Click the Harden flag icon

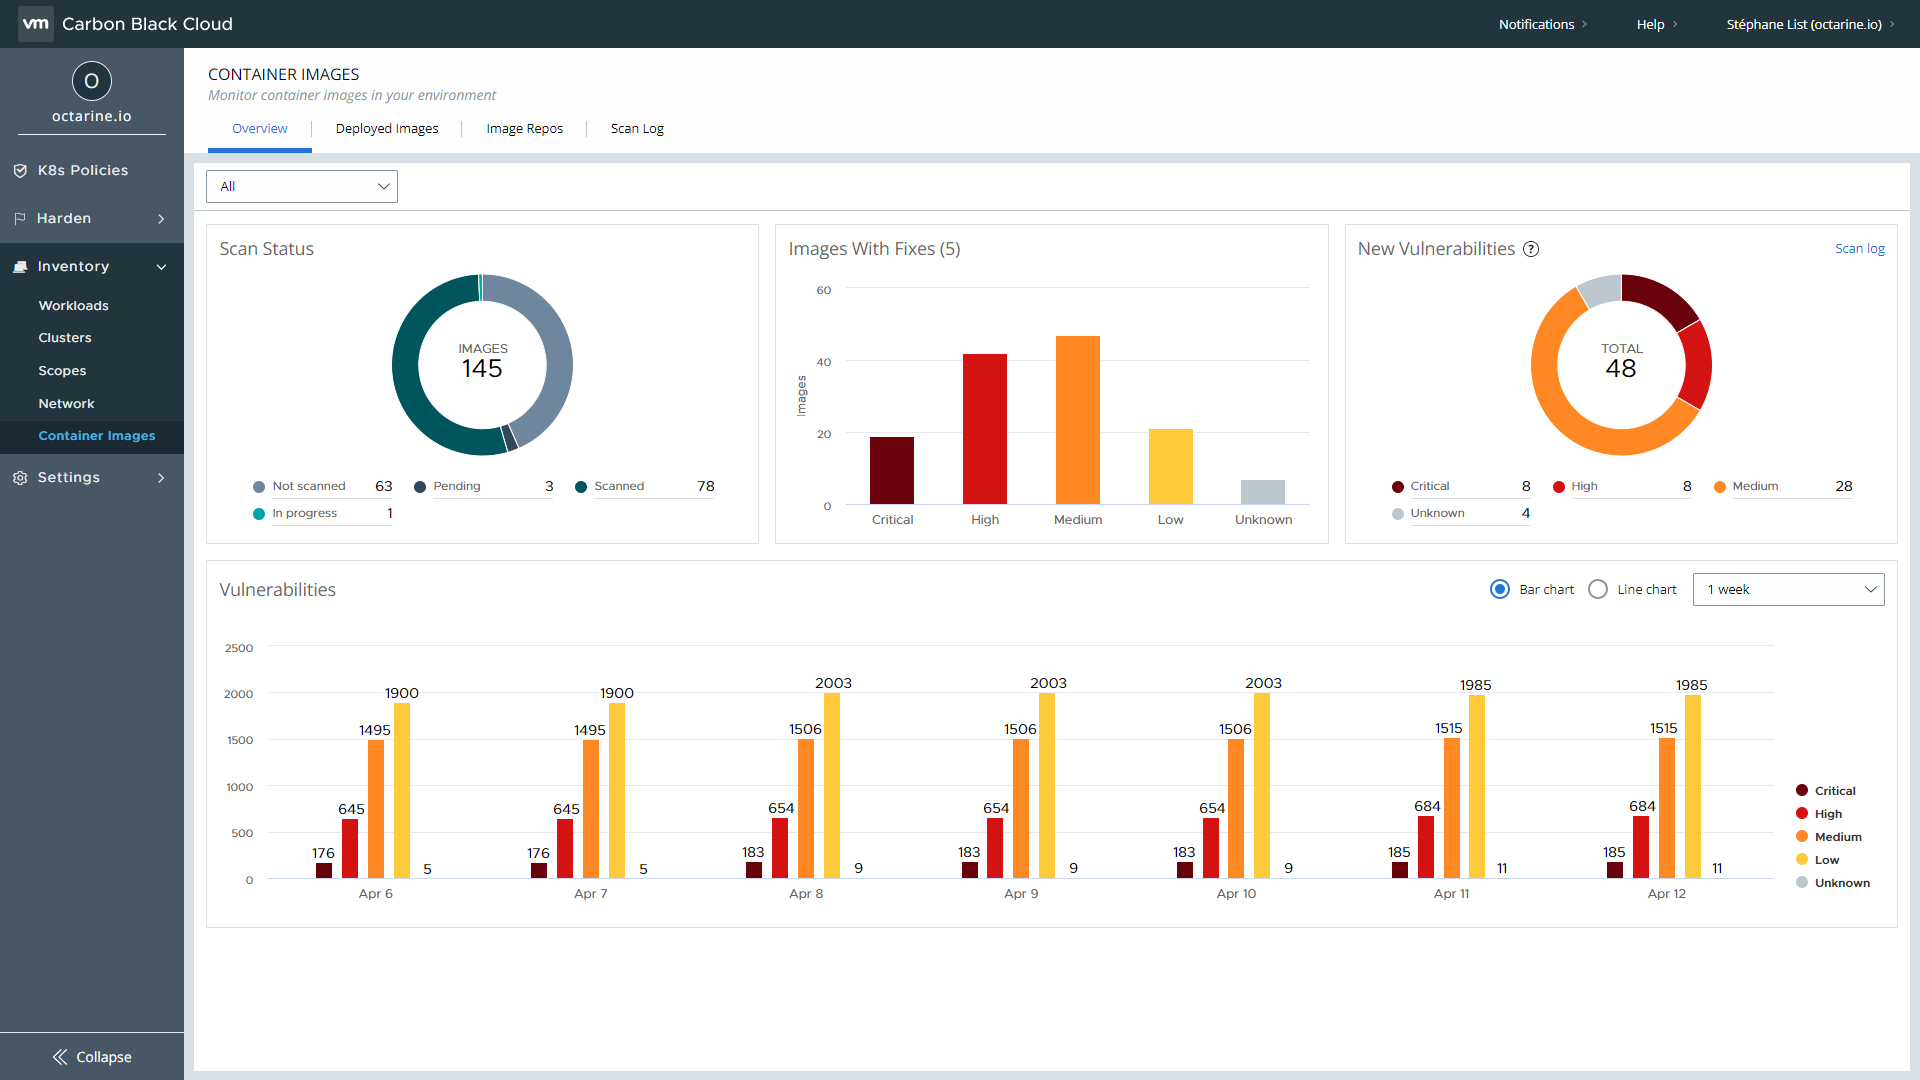coord(20,219)
